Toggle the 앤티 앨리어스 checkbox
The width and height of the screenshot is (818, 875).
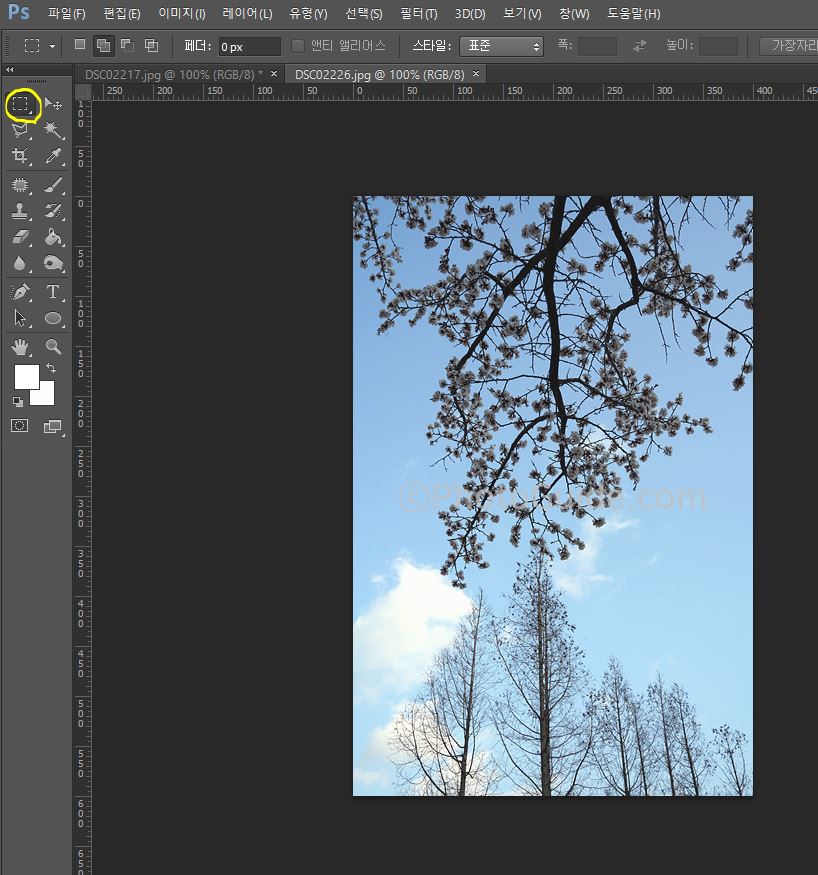point(298,46)
